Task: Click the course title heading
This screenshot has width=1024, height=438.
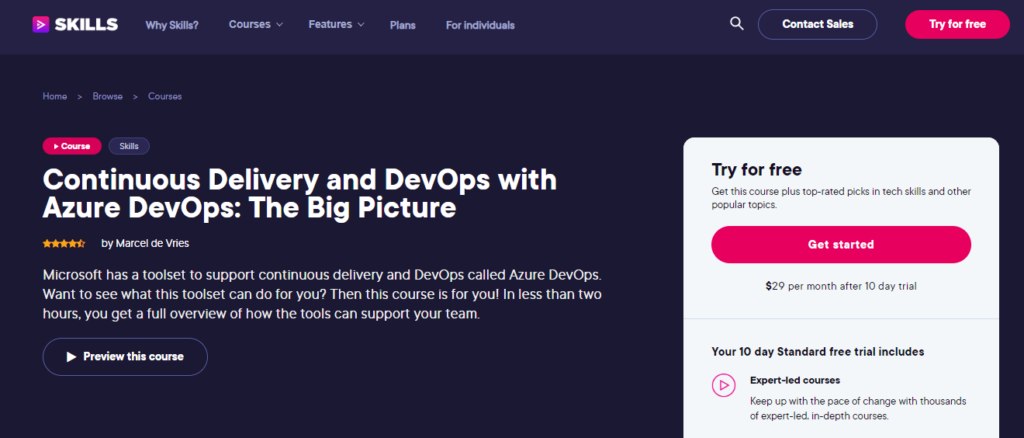Action: (300, 193)
